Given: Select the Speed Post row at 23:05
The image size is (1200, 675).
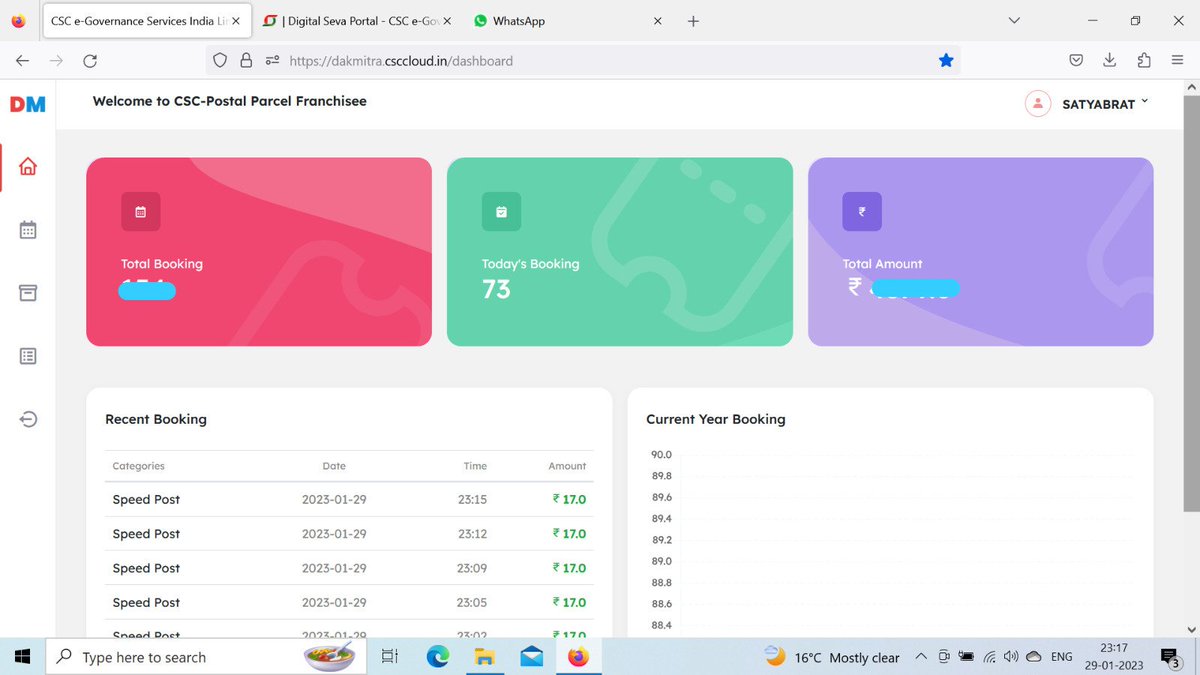Looking at the screenshot, I should click(349, 602).
